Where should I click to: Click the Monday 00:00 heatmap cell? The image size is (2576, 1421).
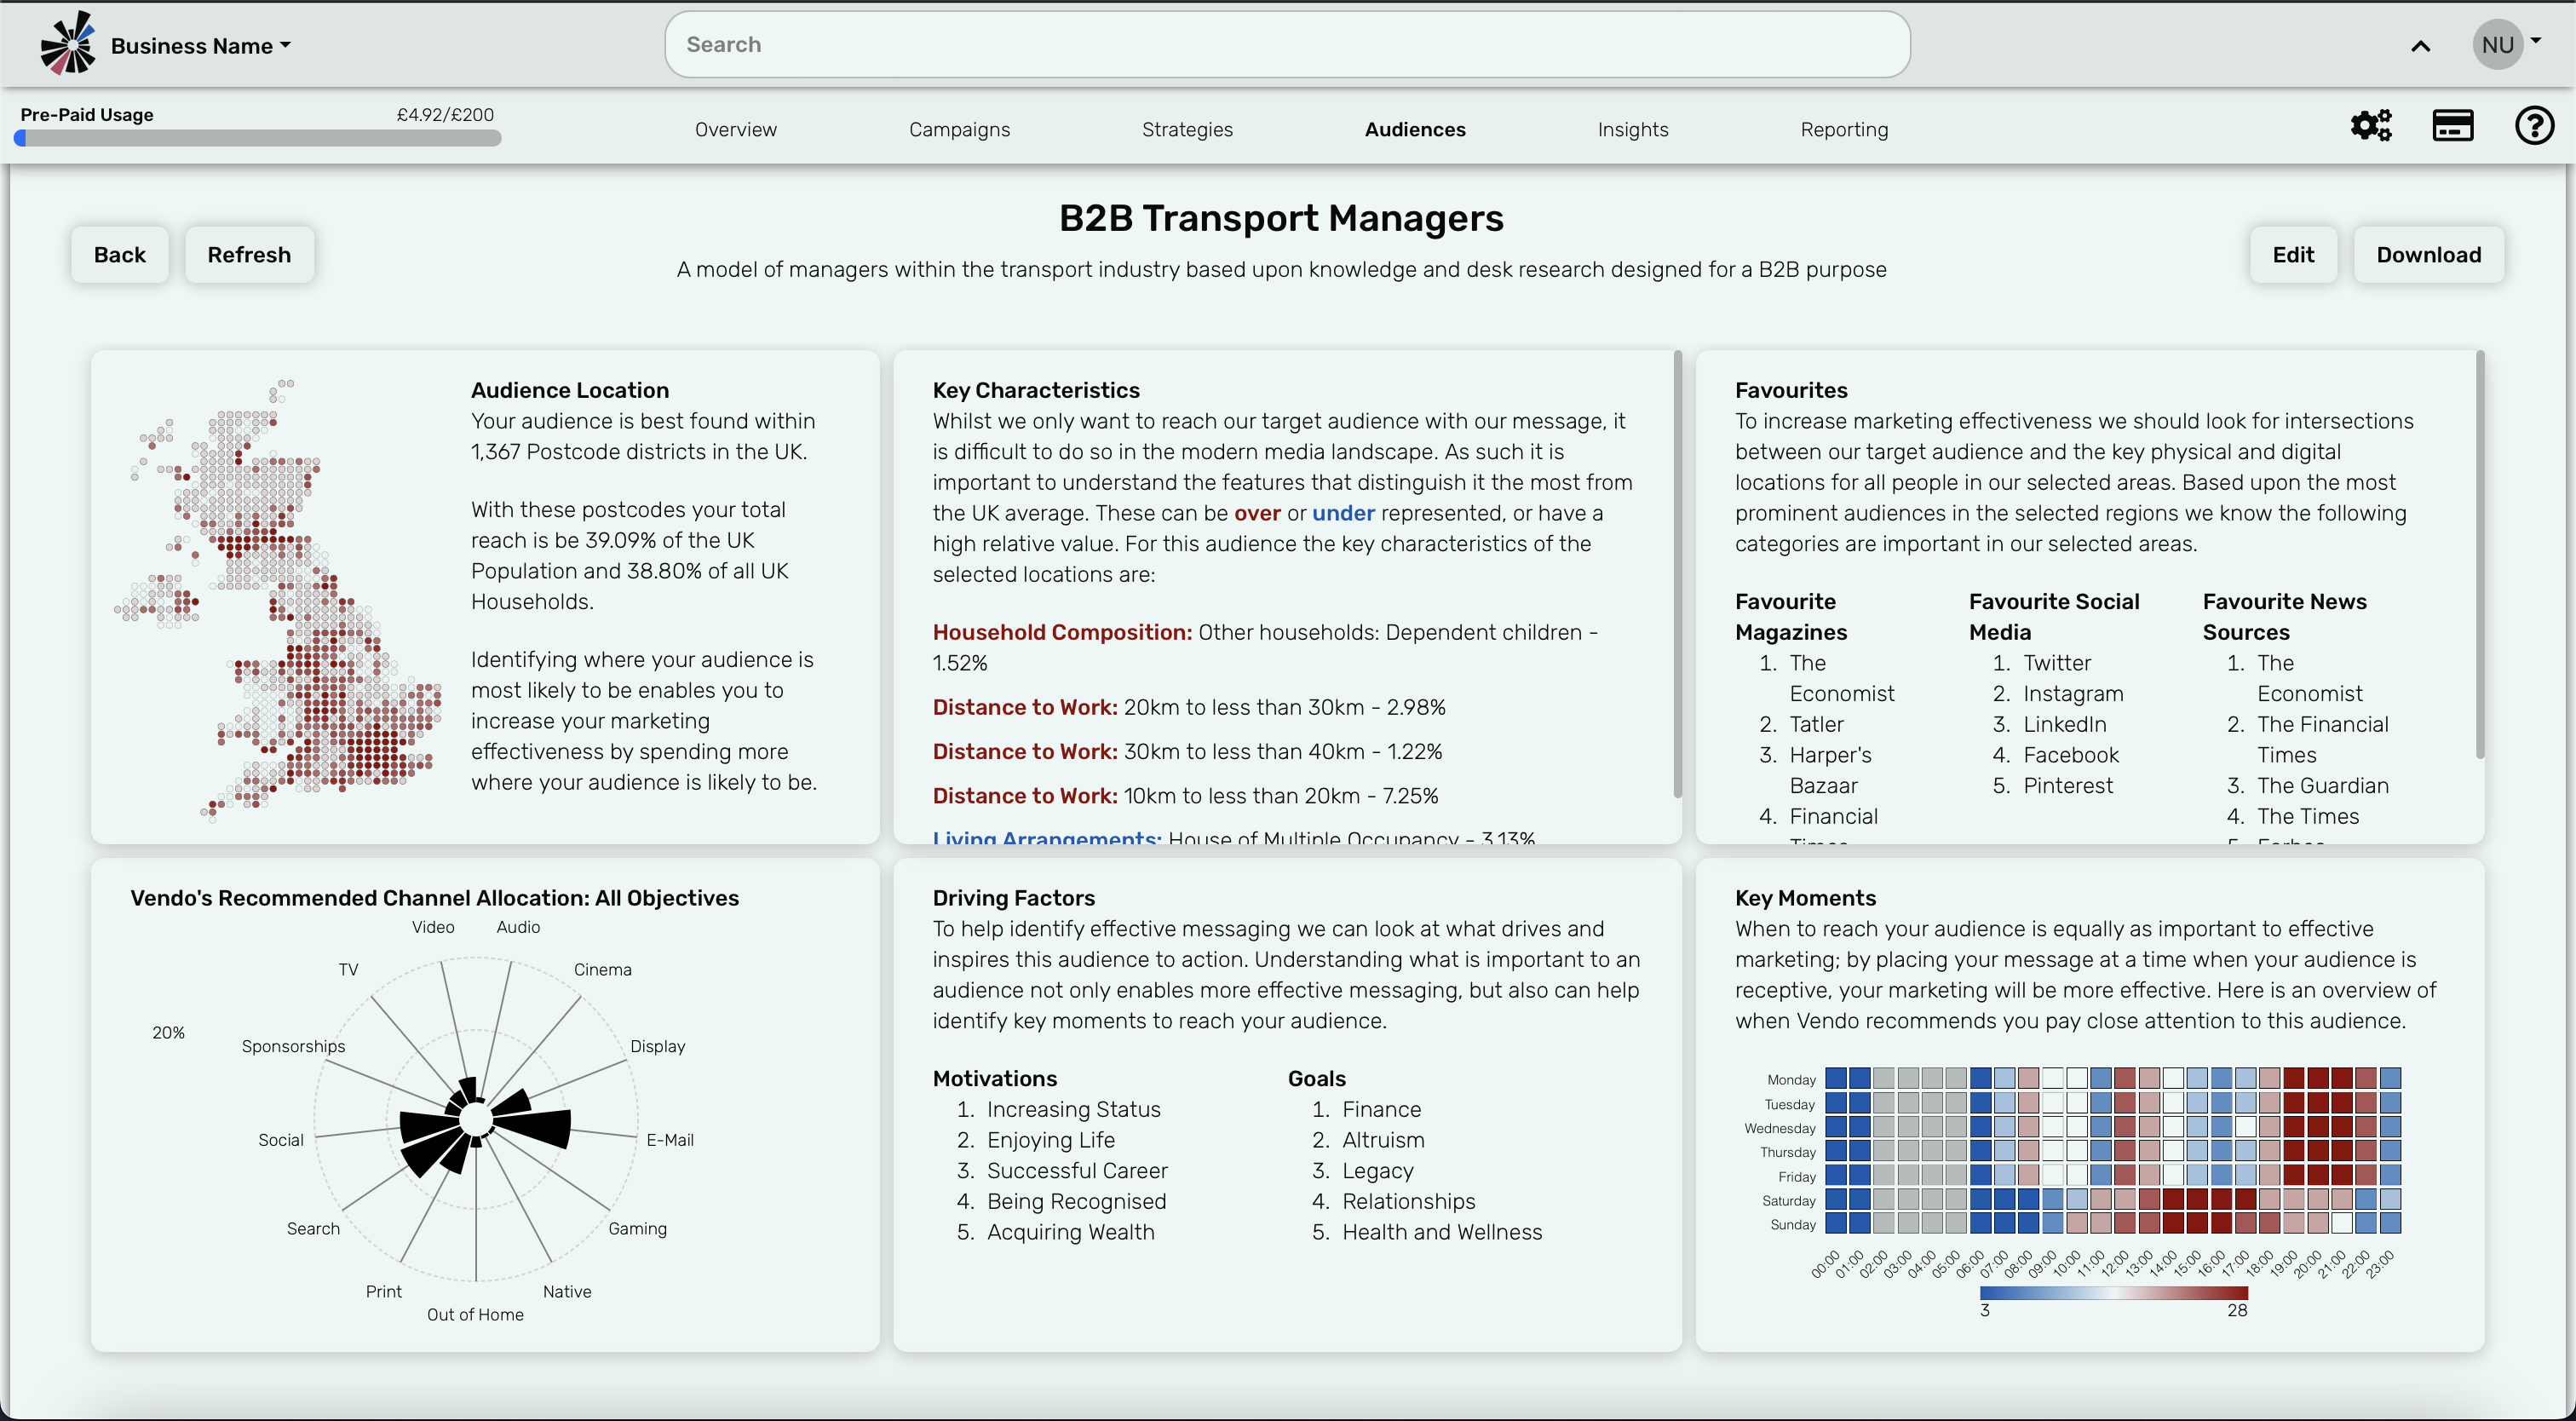tap(1836, 1078)
